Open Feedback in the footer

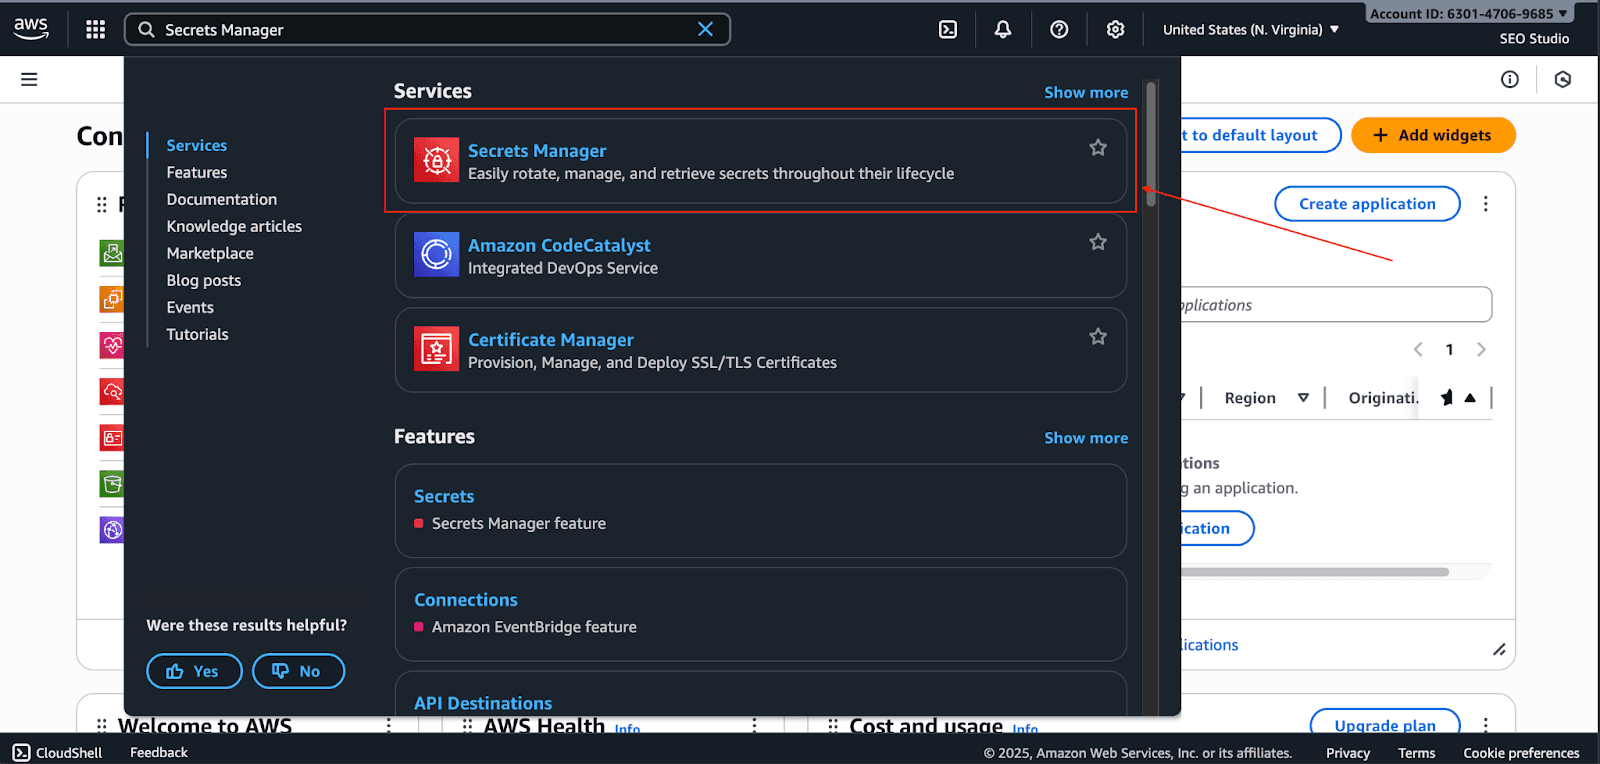point(159,752)
